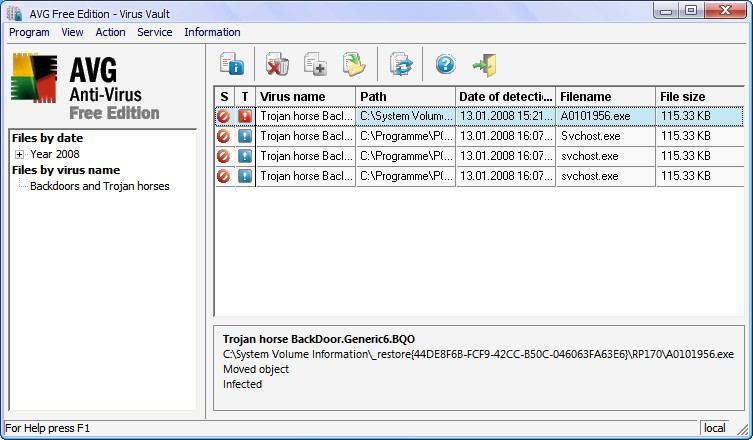
Task: Minimize the Virus Vault window
Action: [666, 10]
